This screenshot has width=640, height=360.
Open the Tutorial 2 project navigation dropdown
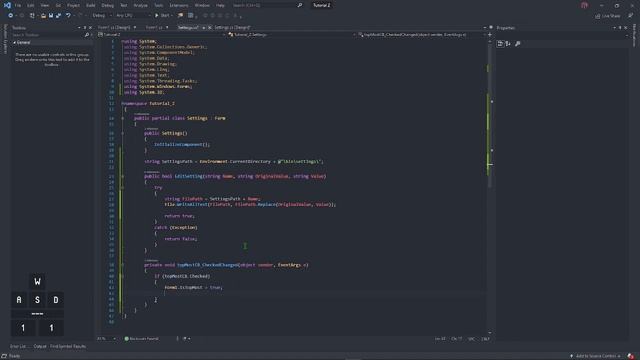click(162, 35)
